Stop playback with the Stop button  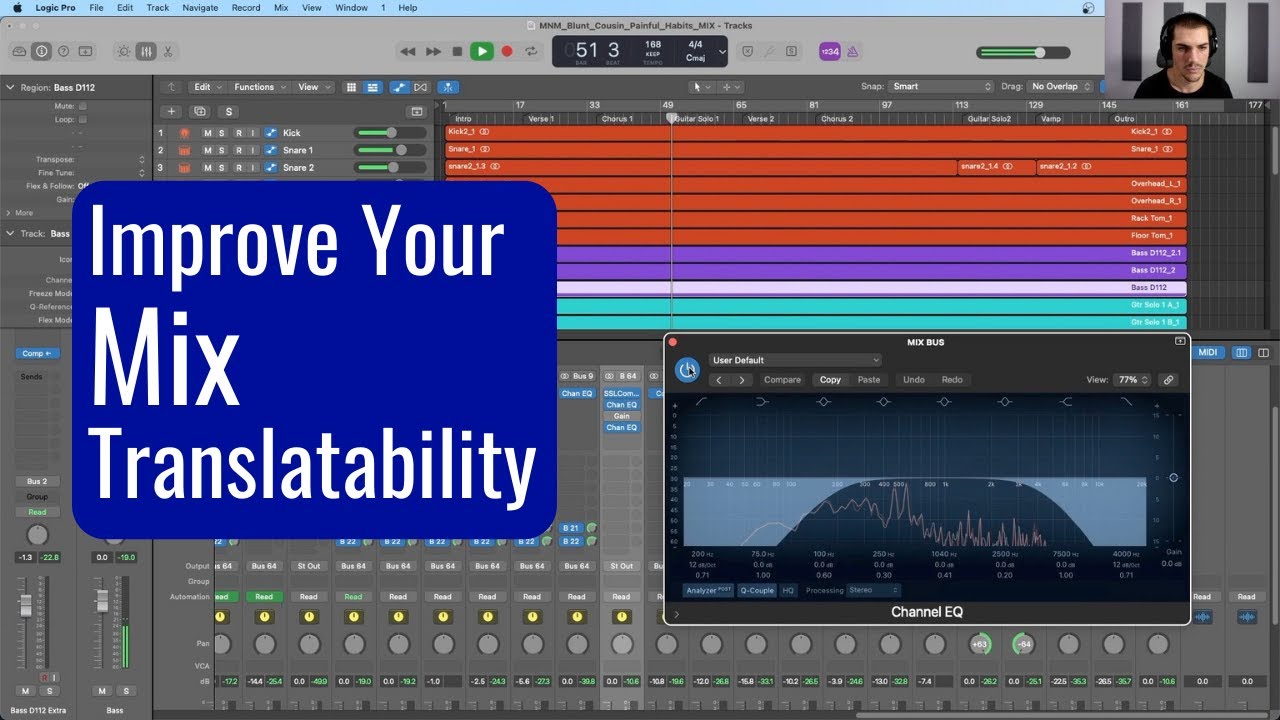tap(457, 51)
